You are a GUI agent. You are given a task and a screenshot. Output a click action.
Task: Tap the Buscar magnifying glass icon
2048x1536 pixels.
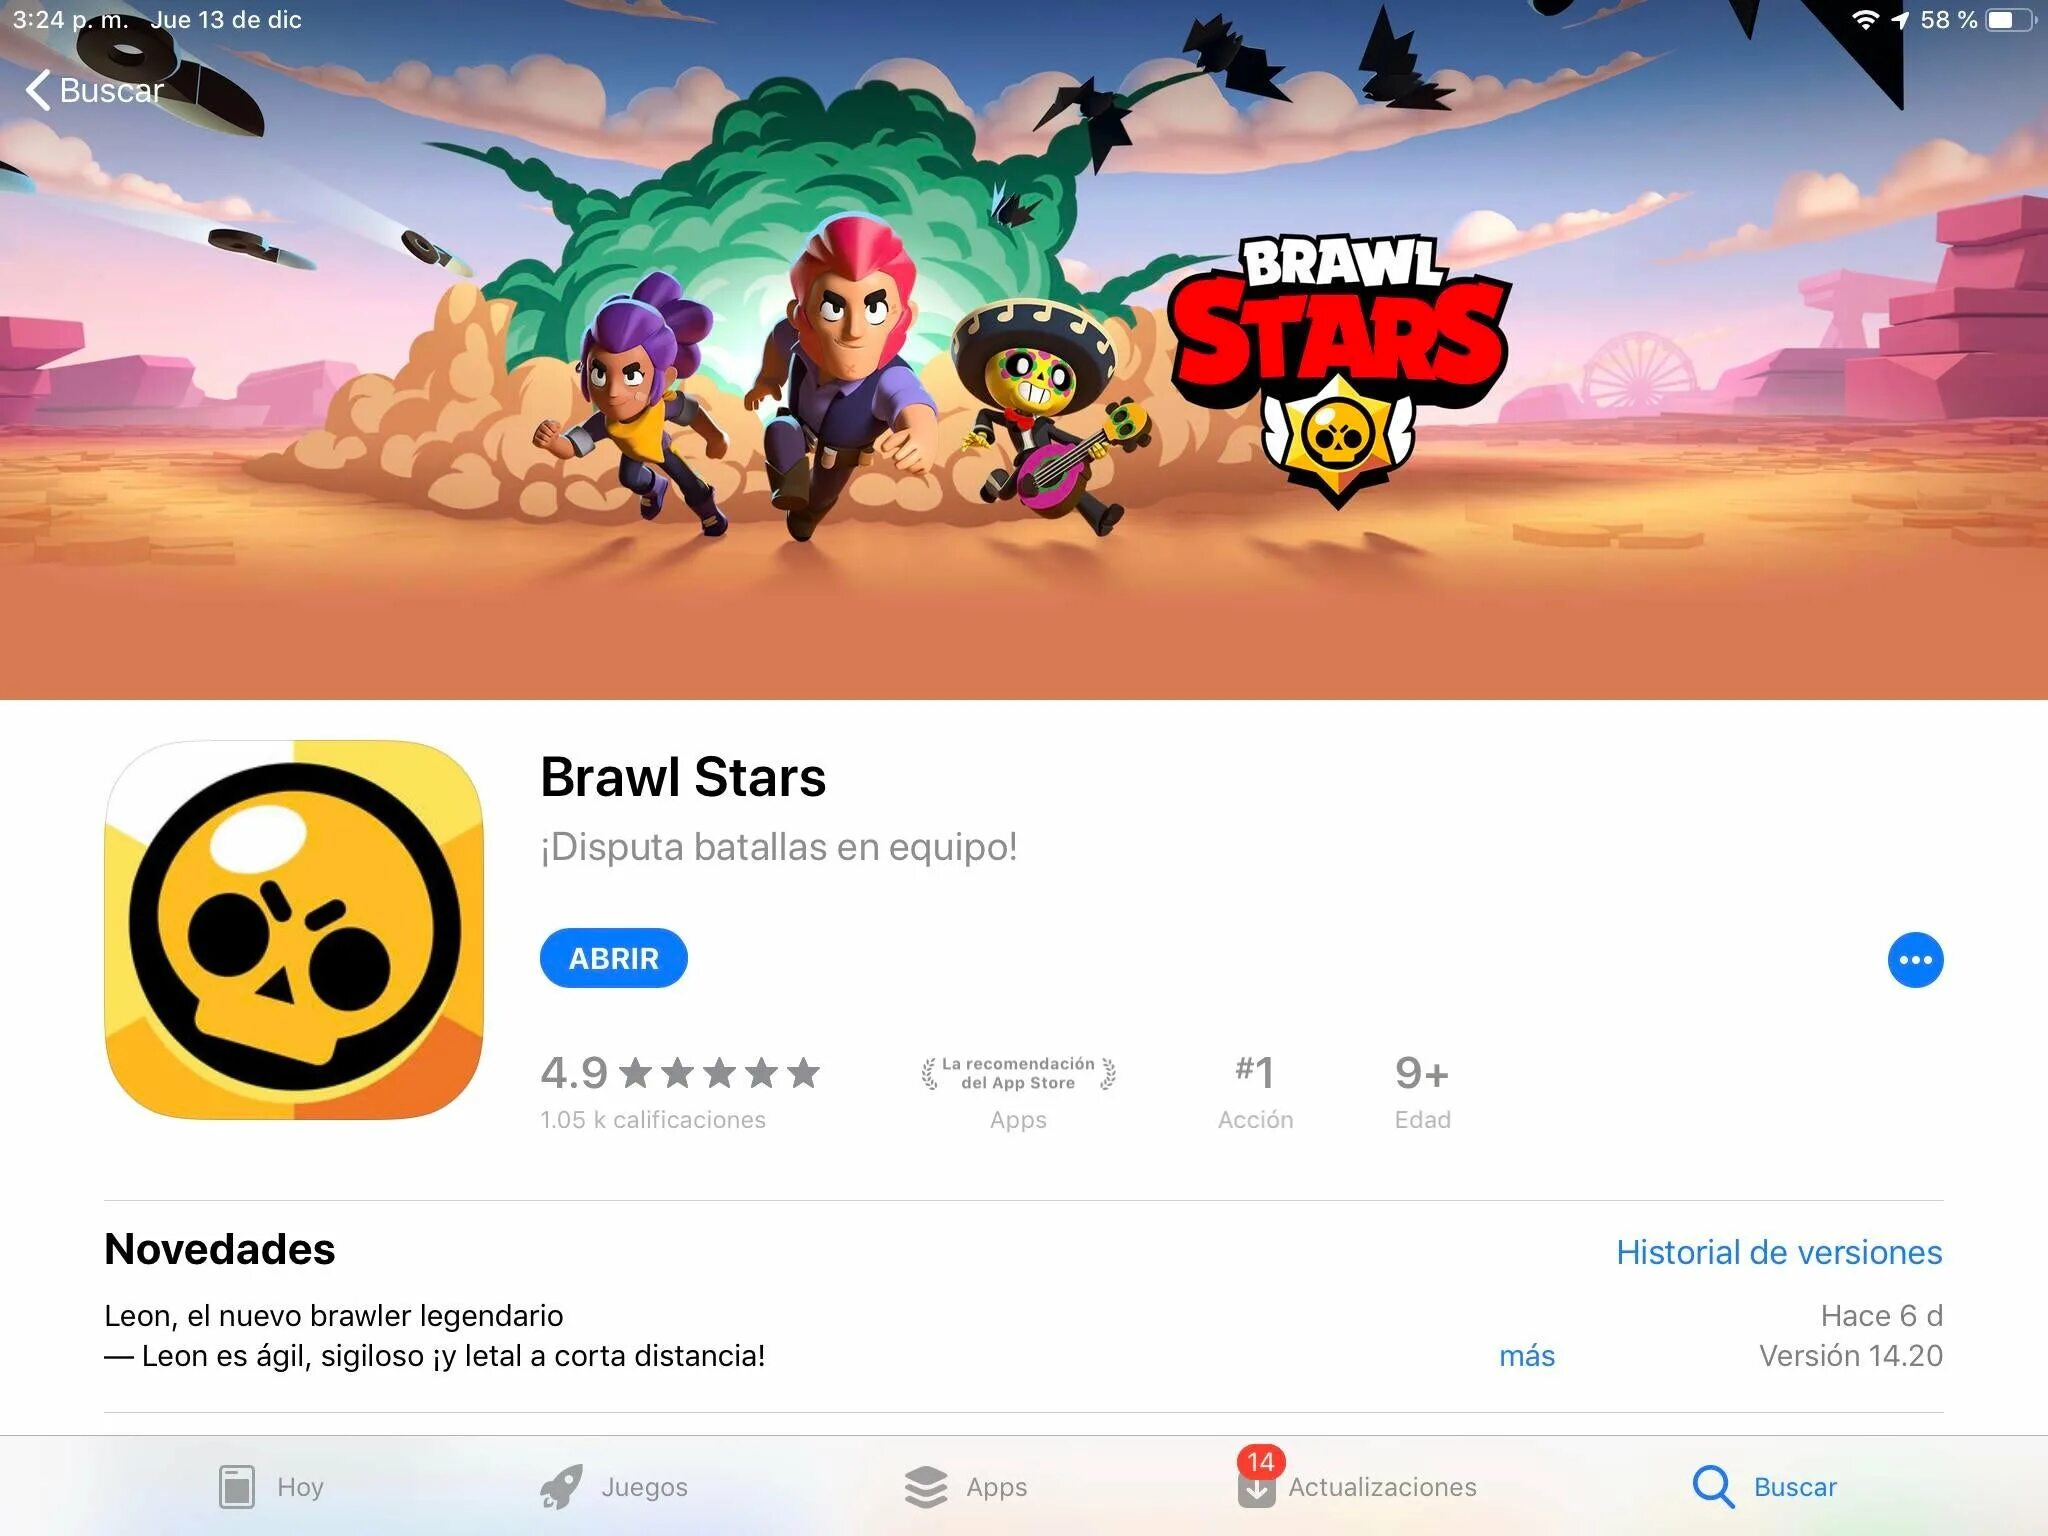(x=1713, y=1487)
